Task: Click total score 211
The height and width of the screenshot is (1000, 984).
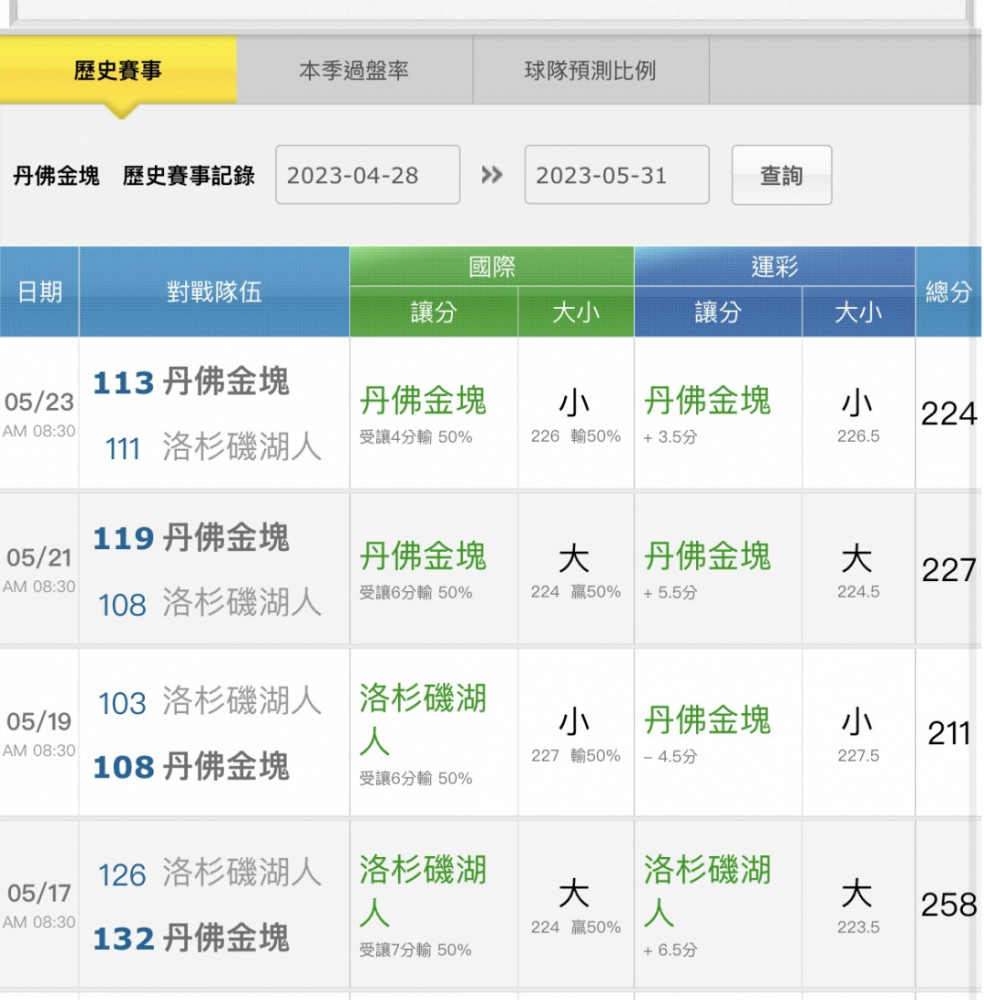Action: pyautogui.click(x=948, y=733)
